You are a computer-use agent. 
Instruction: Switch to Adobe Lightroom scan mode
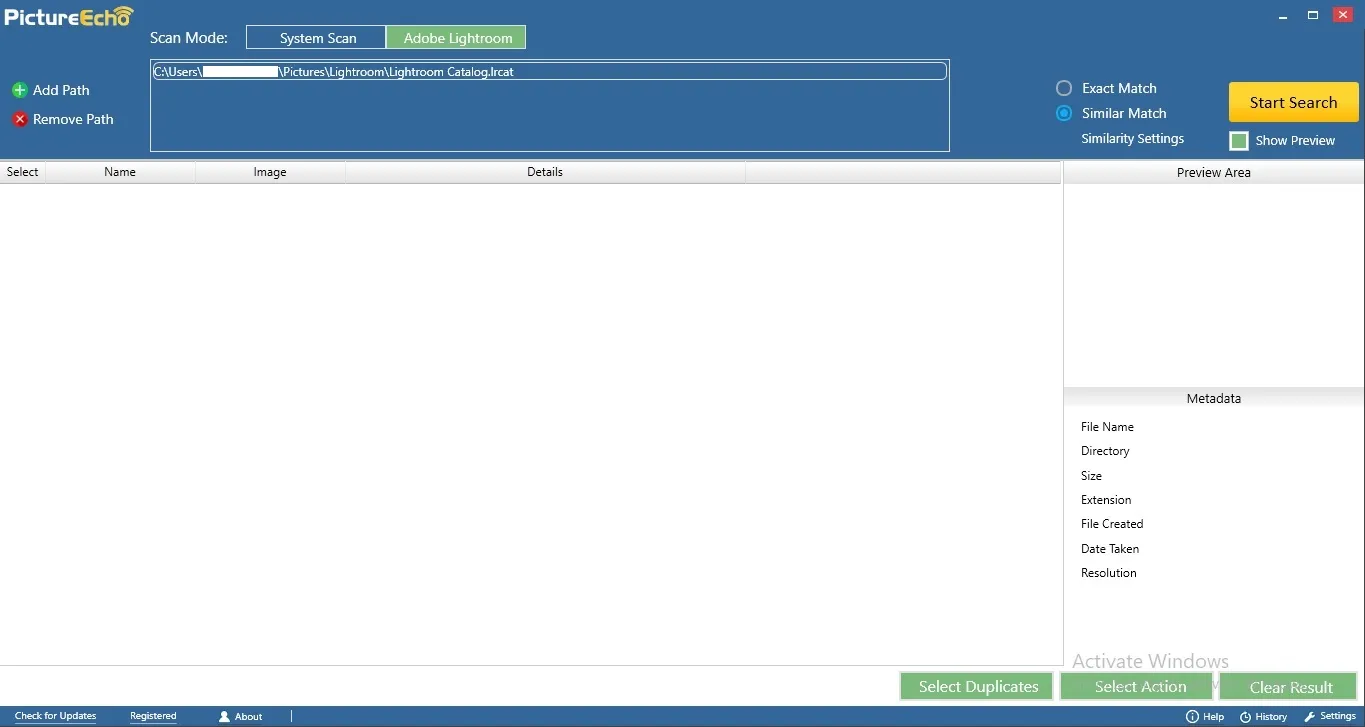[457, 38]
